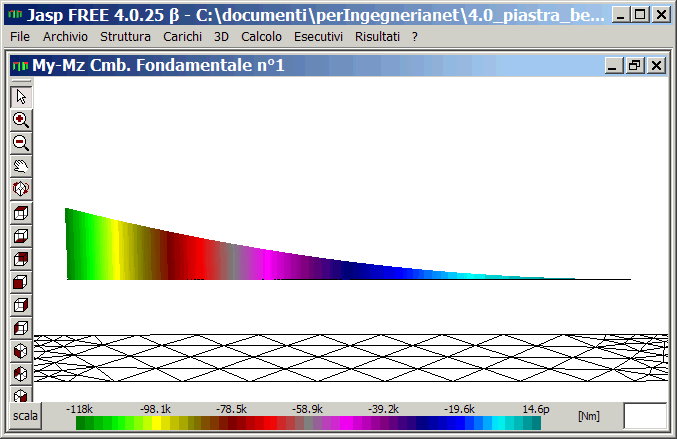Viewport: 677px width, 439px height.
Task: Minimize the Jasp FREE main window
Action: click(x=620, y=15)
